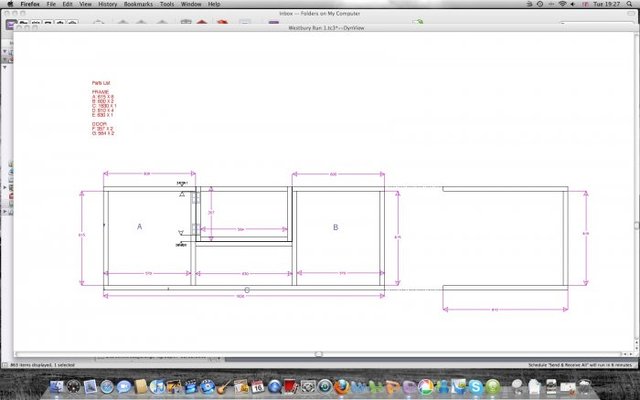Click cabinet section labeled B
Viewport: 640px width, 400px height.
pos(335,228)
